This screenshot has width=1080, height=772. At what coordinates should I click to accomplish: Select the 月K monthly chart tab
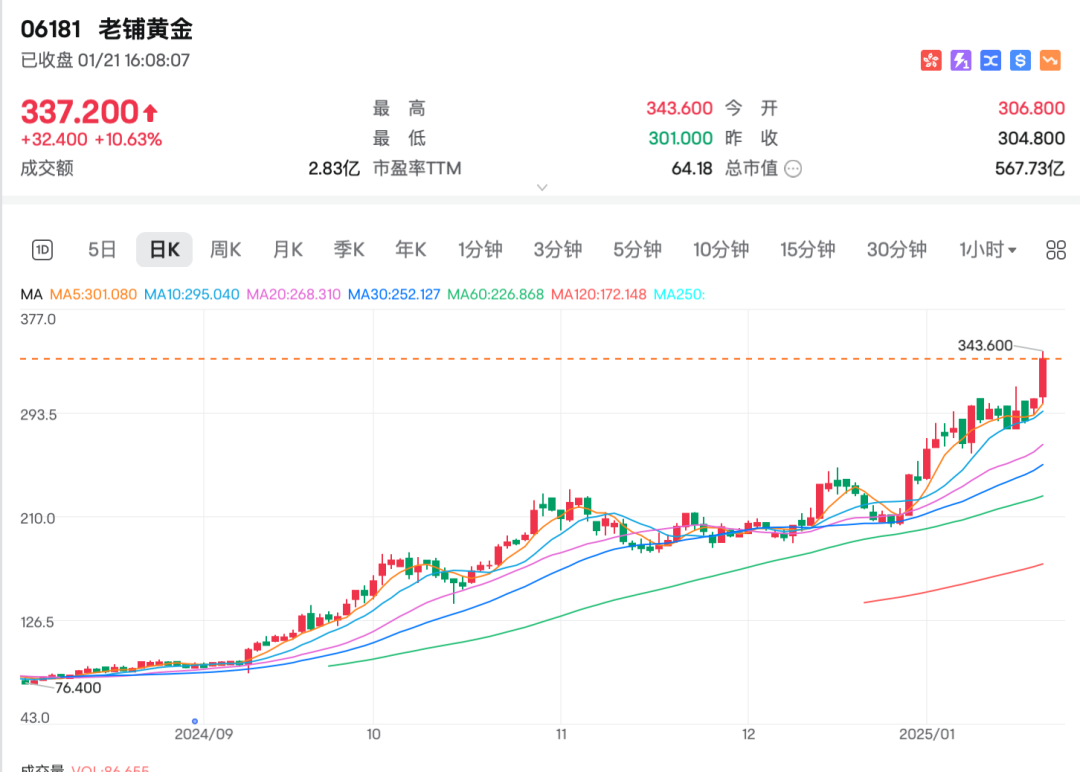click(x=288, y=250)
